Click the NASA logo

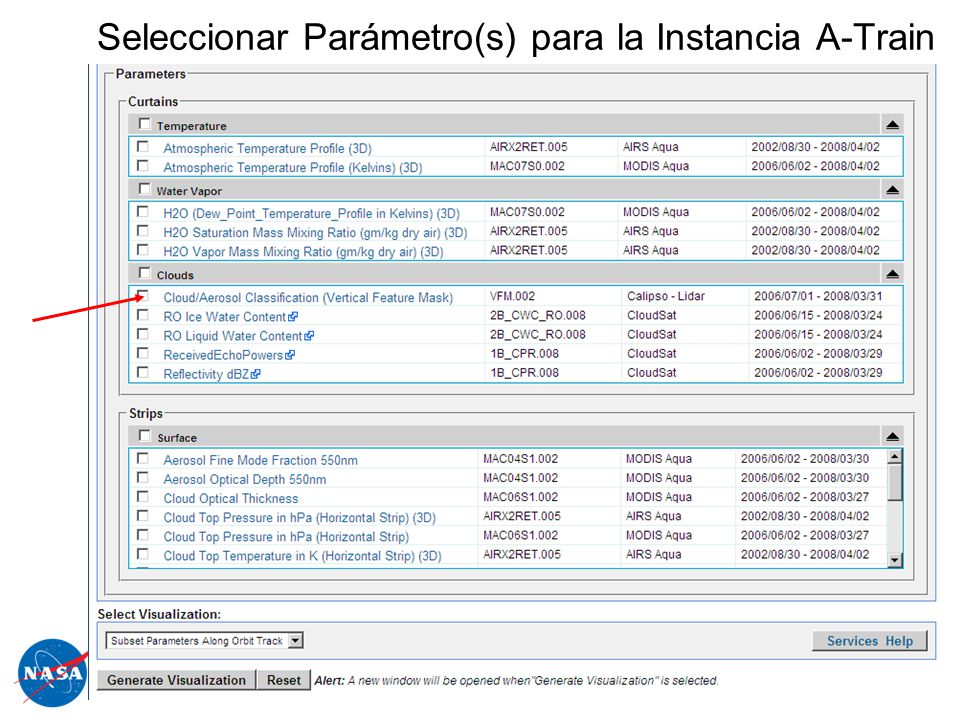click(52, 672)
